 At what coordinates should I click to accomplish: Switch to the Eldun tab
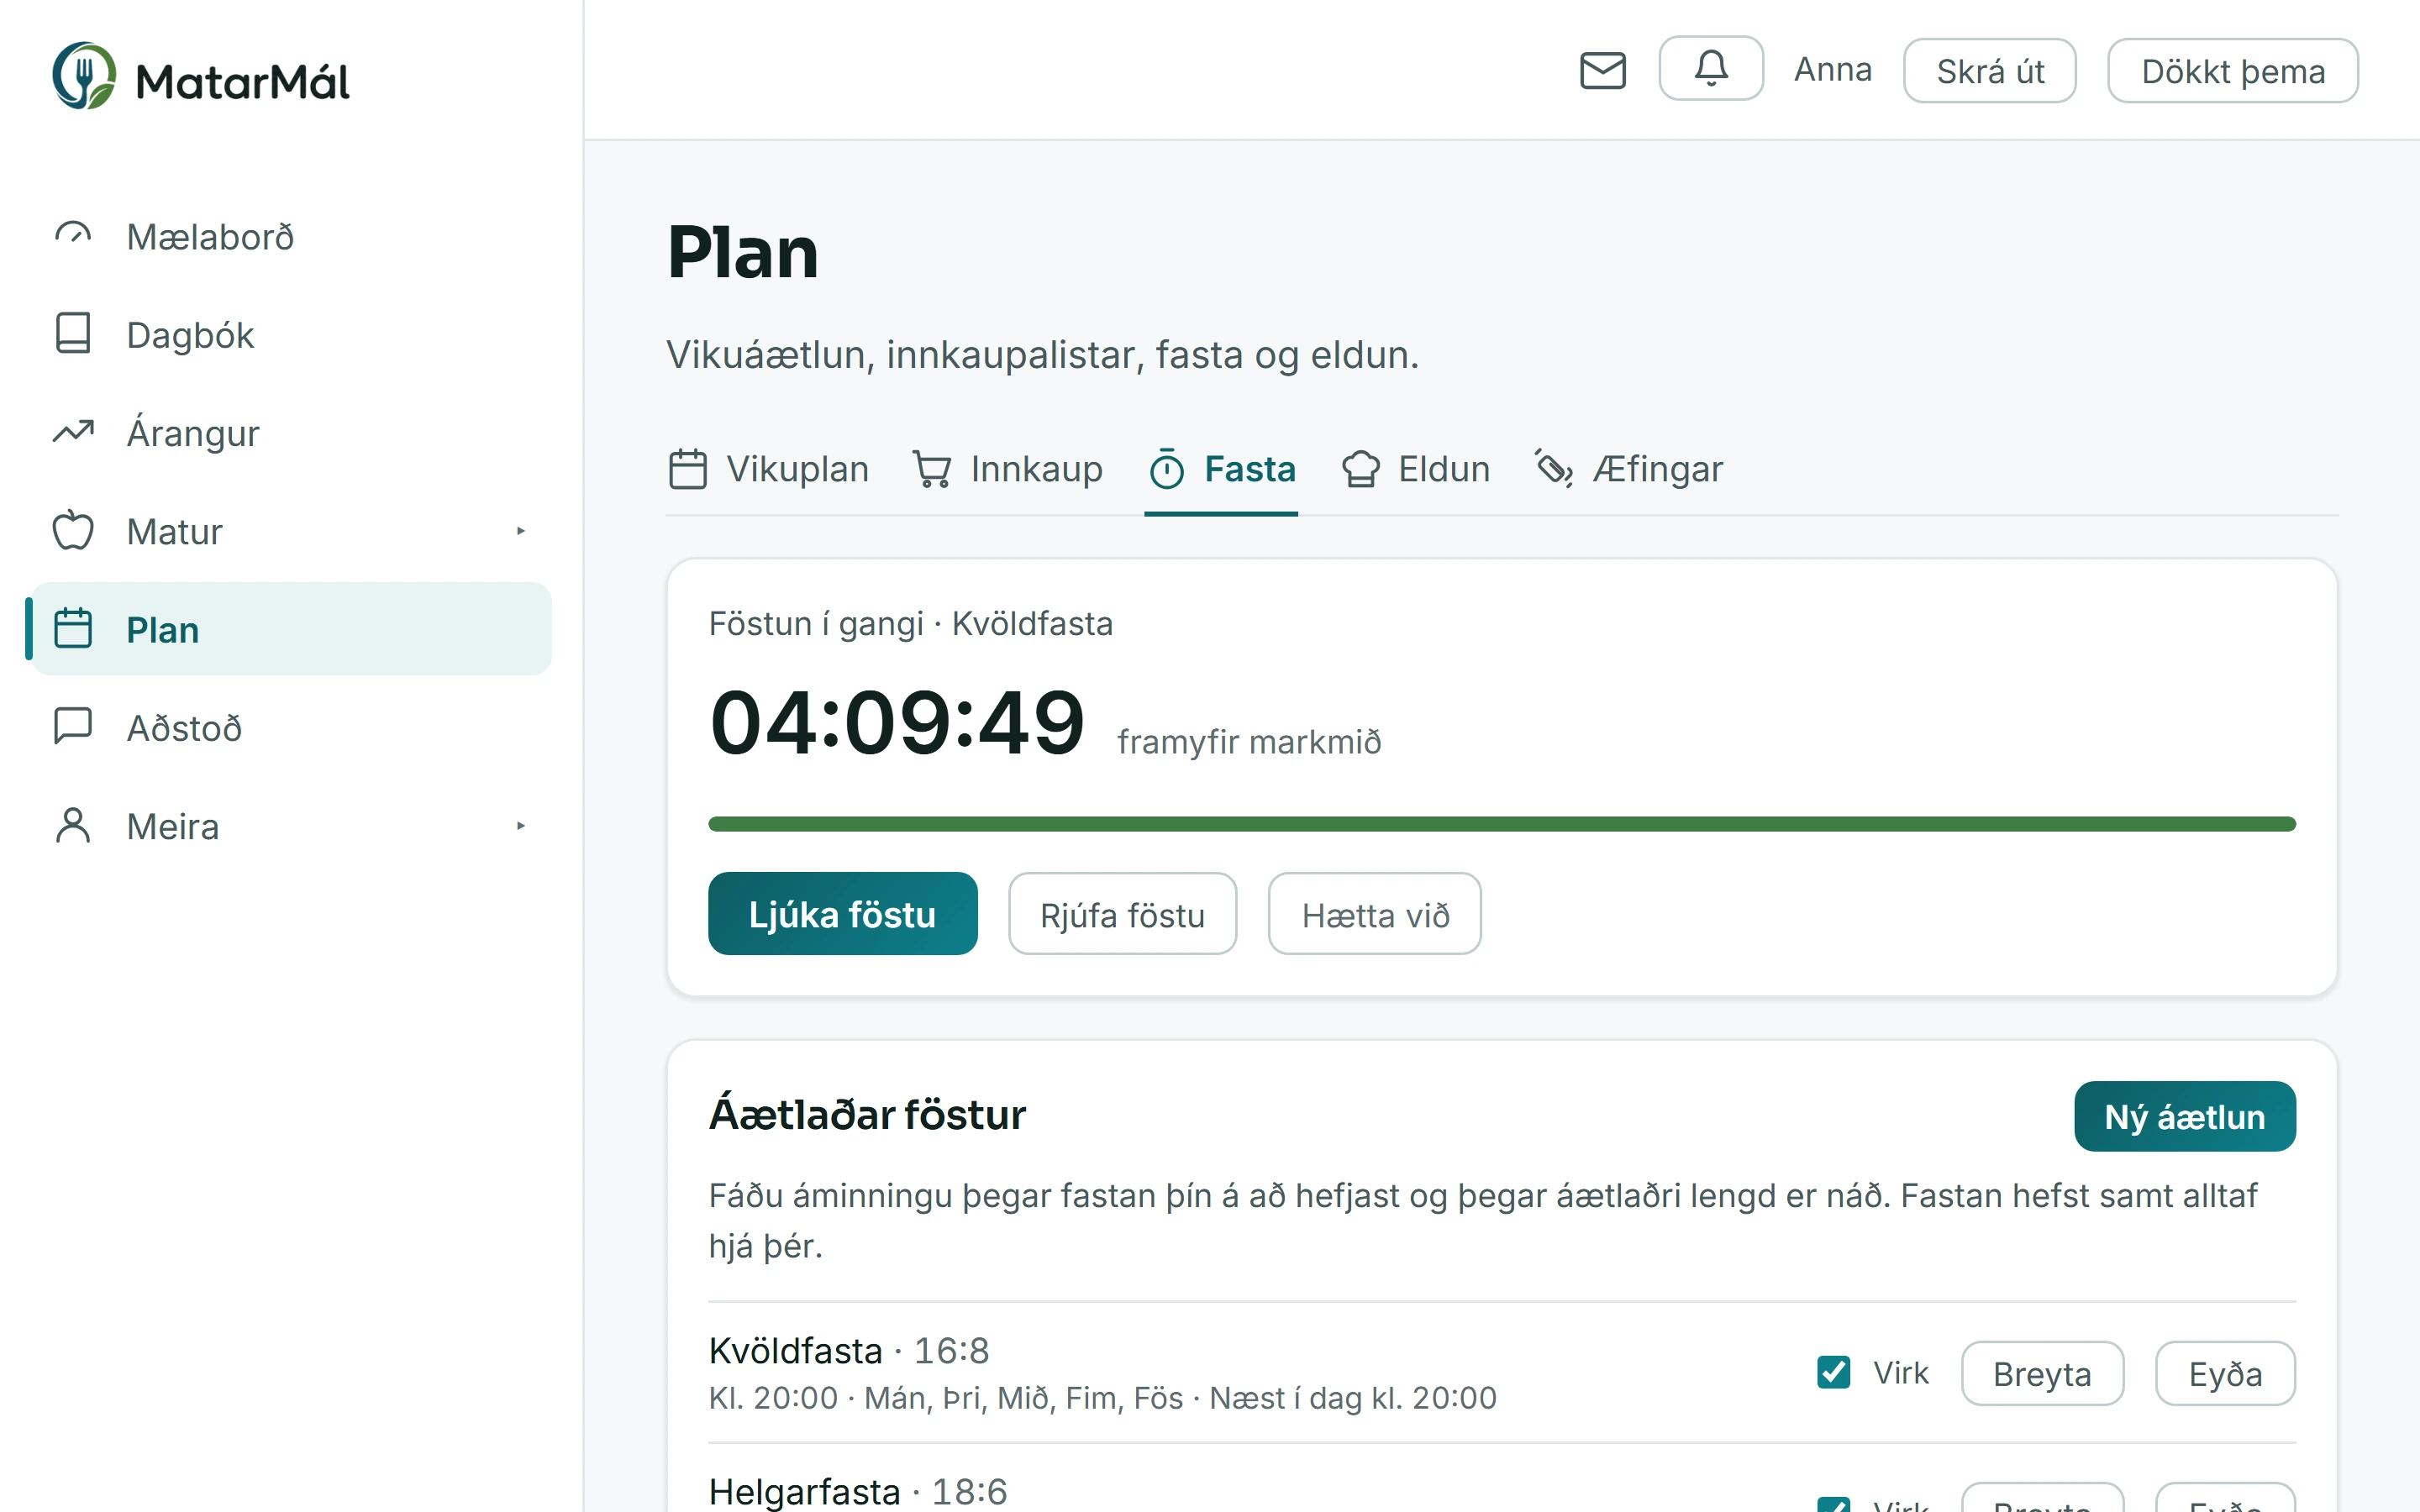1415,470
